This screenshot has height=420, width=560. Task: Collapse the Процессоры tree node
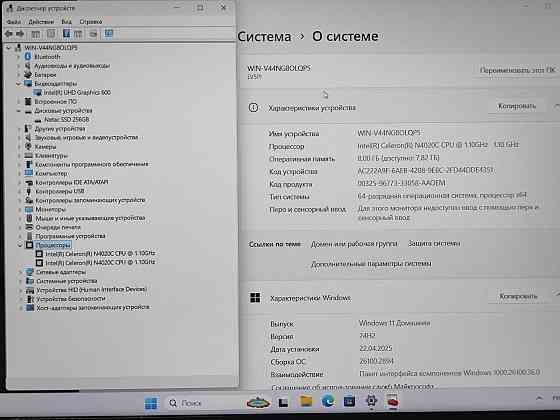[x=20, y=245]
